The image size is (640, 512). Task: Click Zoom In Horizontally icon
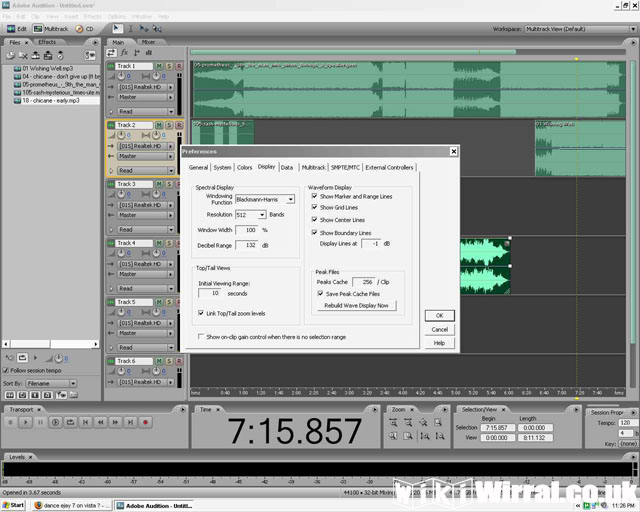click(393, 422)
